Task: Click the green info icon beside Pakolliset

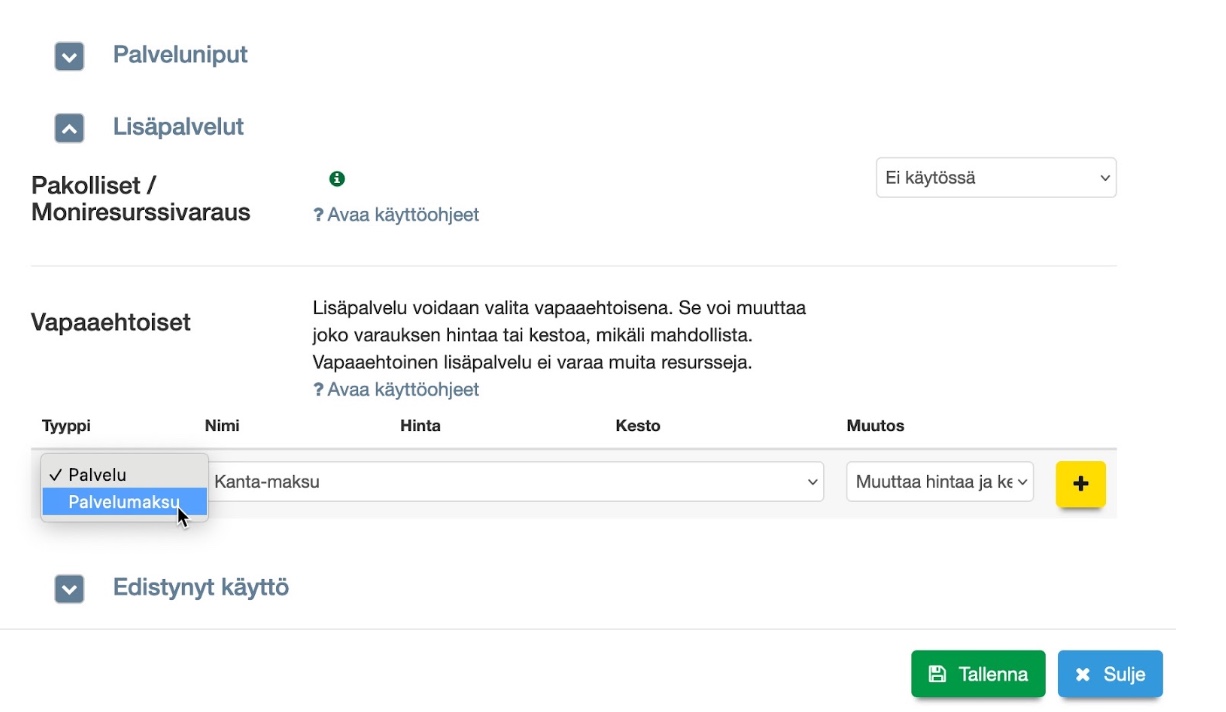Action: pyautogui.click(x=337, y=179)
